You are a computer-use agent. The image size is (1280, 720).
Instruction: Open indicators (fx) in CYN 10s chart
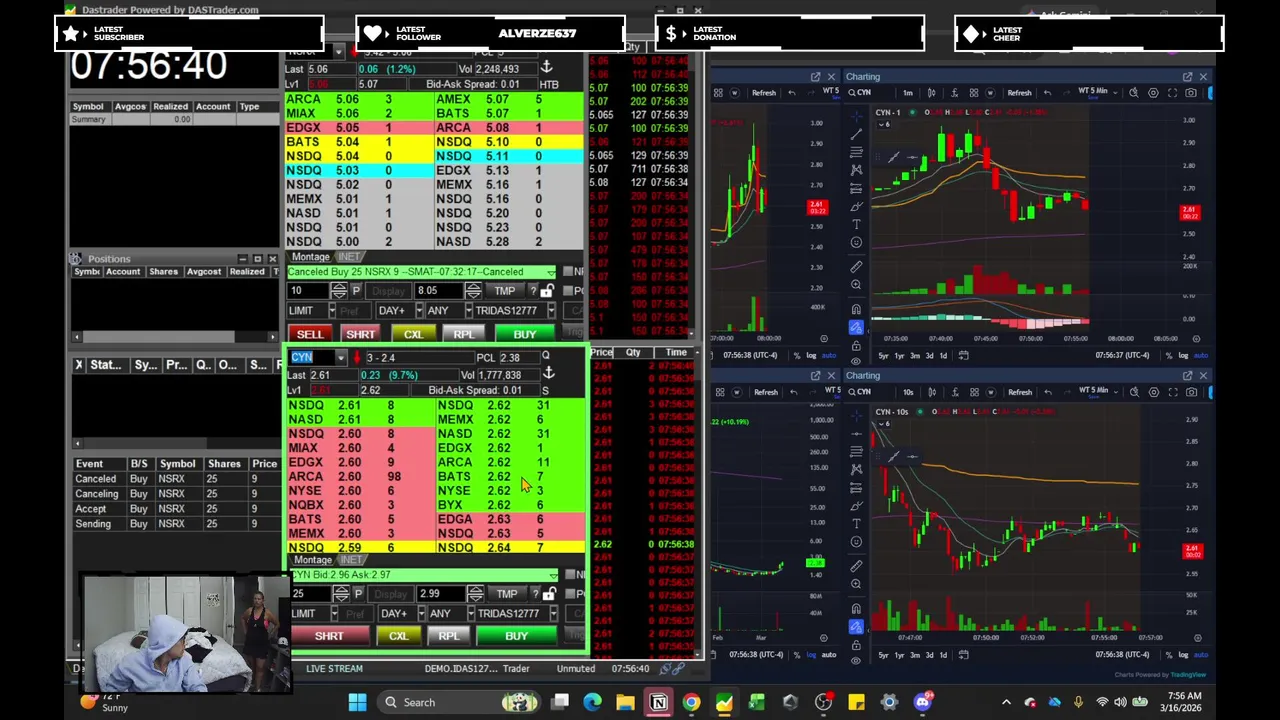point(954,392)
